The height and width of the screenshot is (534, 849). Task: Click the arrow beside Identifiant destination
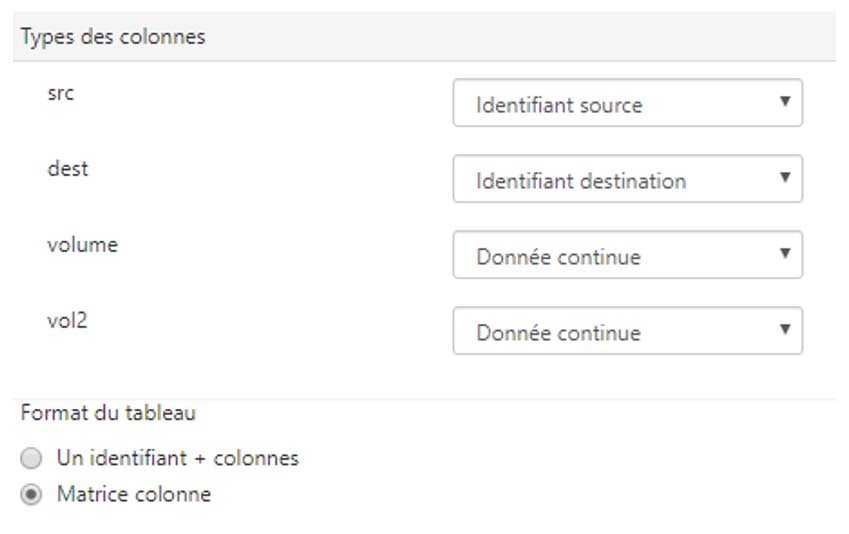coord(785,177)
